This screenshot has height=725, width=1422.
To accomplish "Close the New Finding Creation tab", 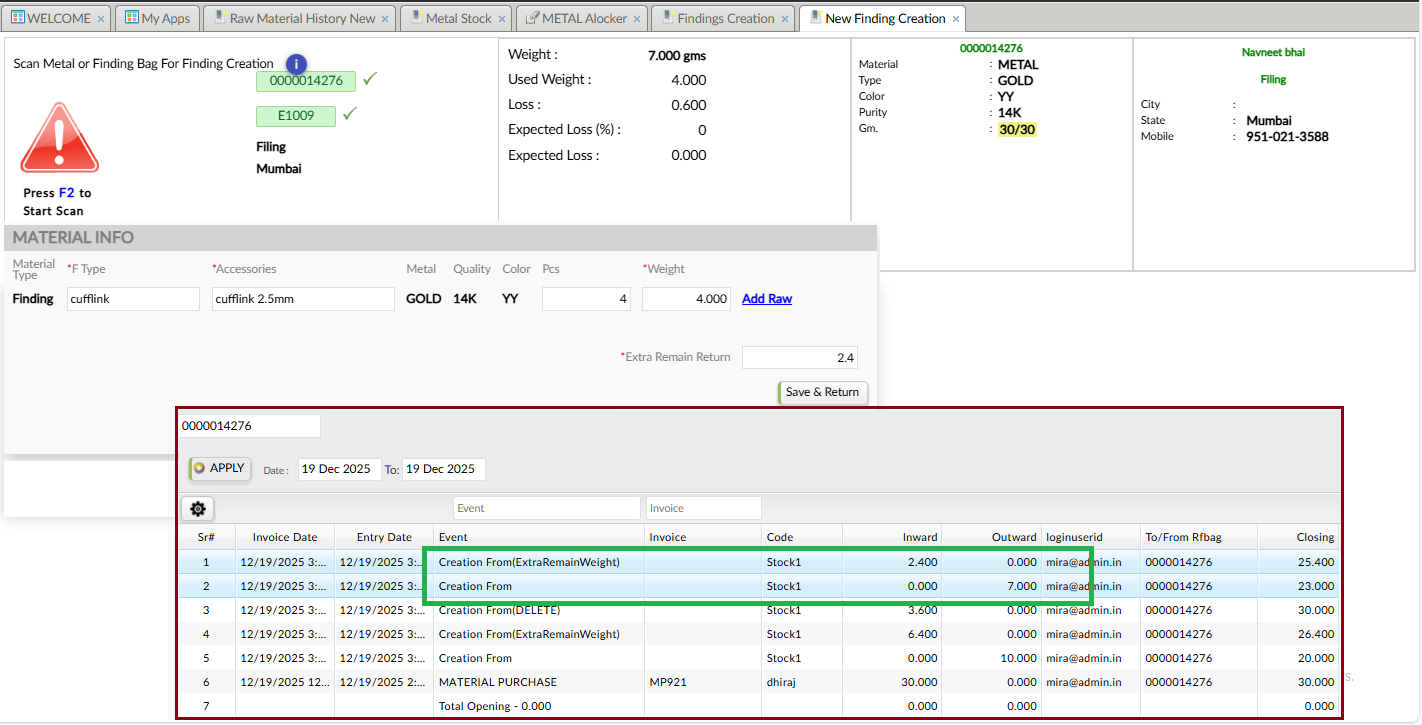I will coord(956,19).
